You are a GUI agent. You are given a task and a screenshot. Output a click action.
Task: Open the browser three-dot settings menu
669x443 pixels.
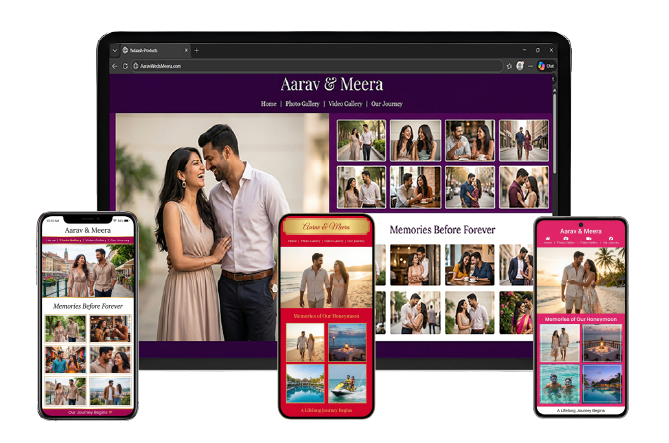click(x=530, y=66)
